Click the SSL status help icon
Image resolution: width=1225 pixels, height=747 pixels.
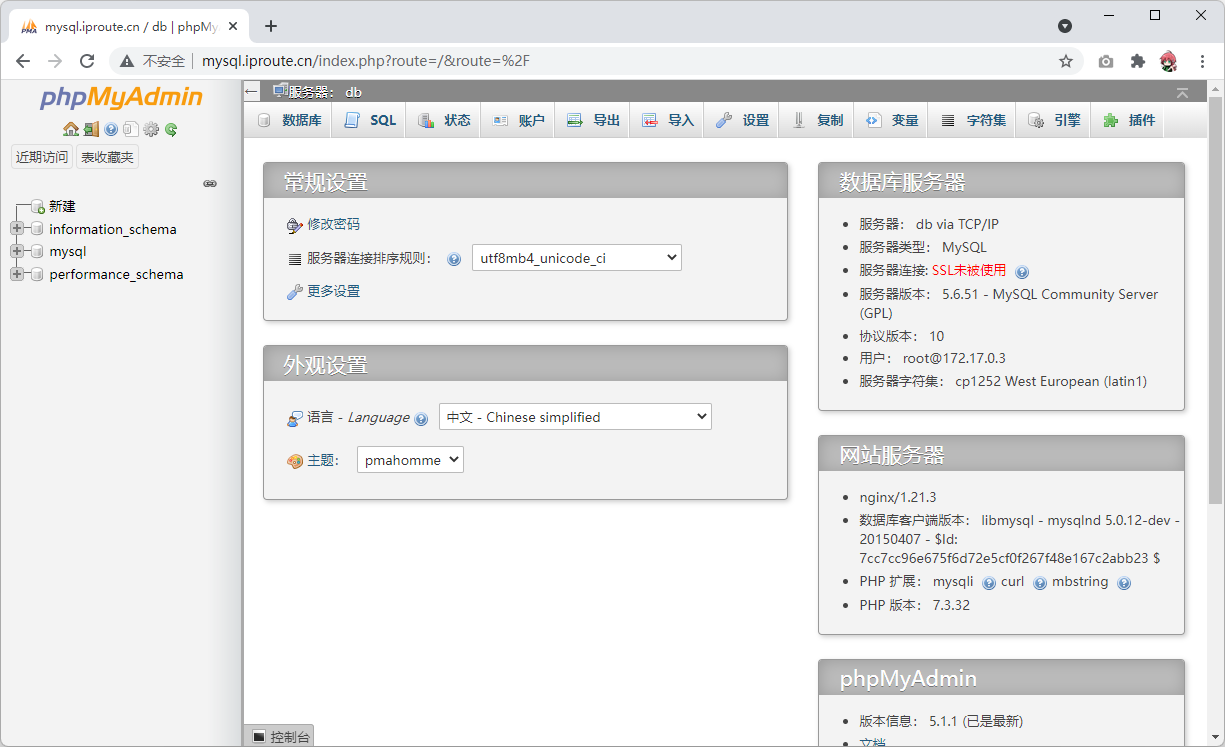[1022, 271]
